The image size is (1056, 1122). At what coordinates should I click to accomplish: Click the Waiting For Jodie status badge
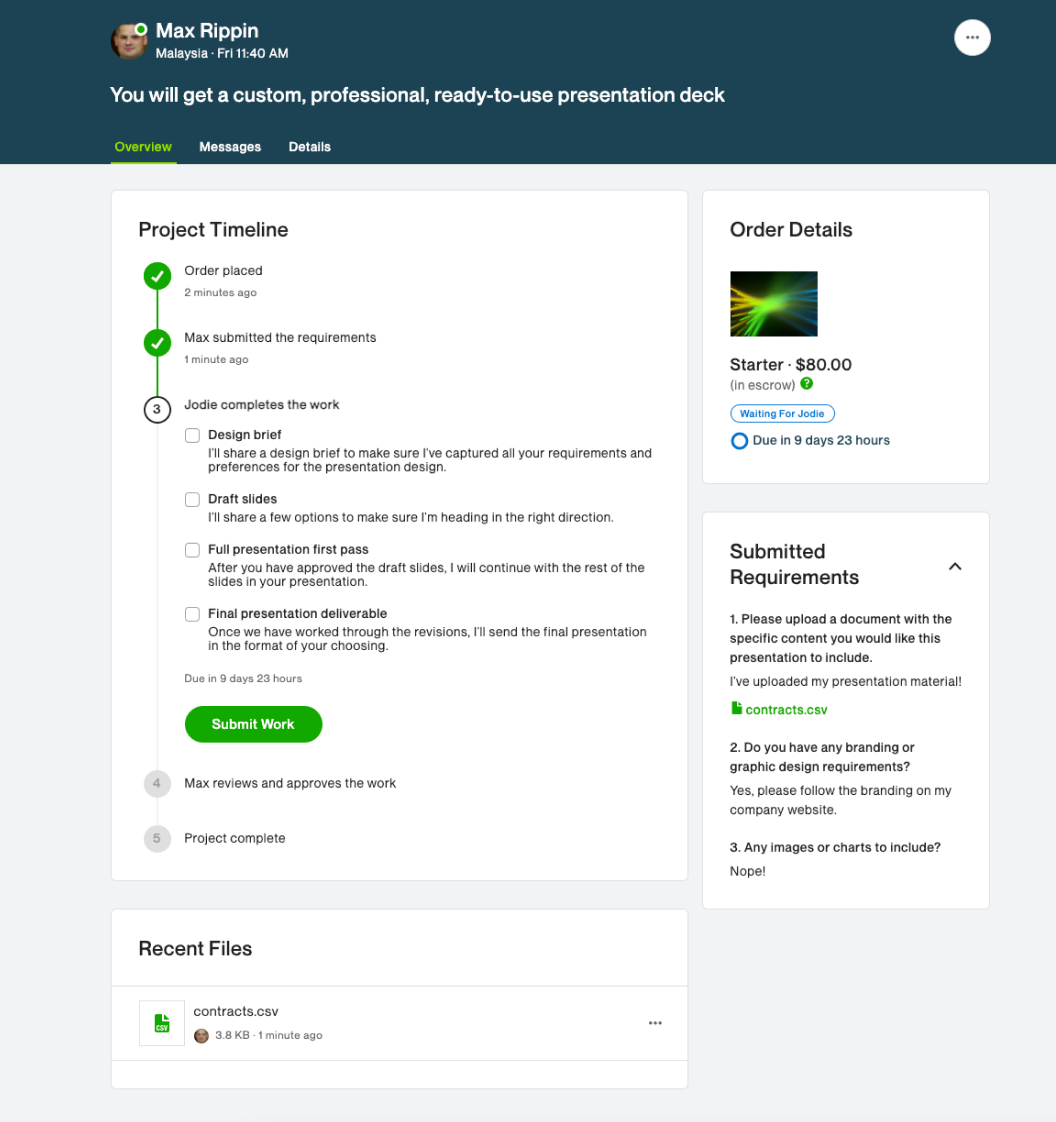click(x=782, y=414)
